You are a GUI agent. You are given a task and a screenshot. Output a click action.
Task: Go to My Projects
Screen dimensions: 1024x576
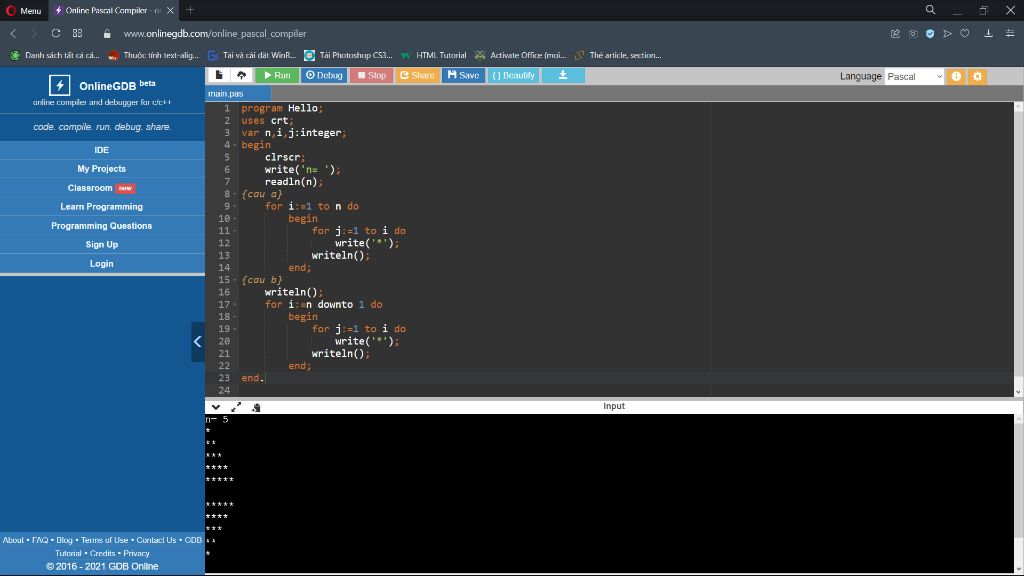[102, 168]
